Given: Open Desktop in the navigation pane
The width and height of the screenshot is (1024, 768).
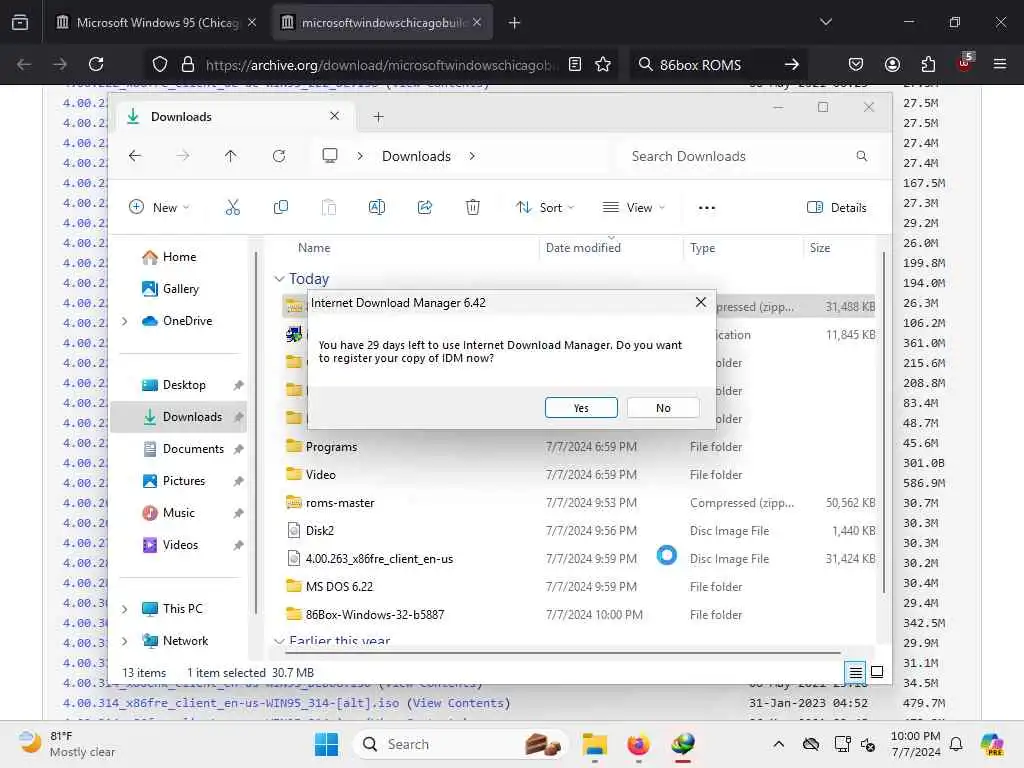Looking at the screenshot, I should [182, 385].
